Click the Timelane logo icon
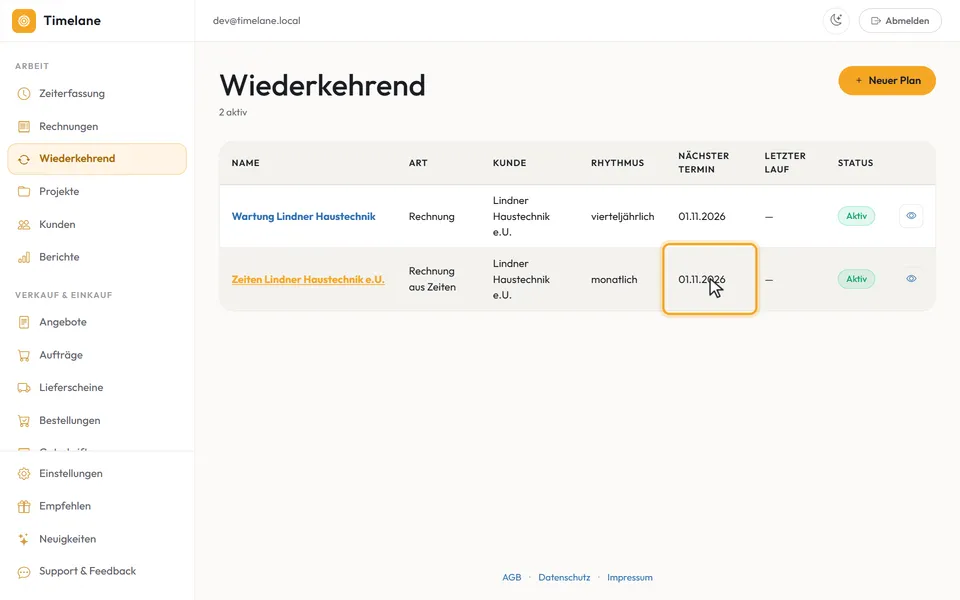The width and height of the screenshot is (960, 600). (24, 21)
